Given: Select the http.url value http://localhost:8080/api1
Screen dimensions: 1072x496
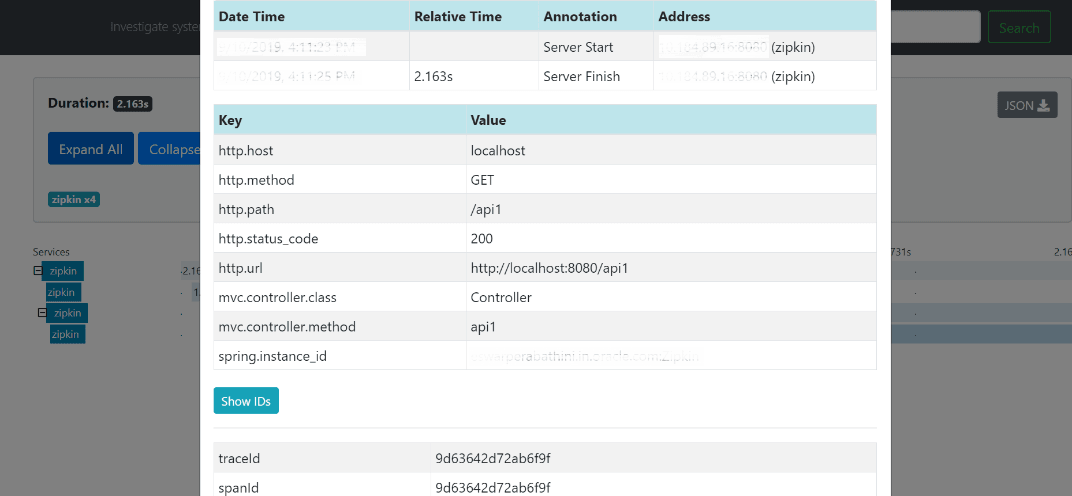Looking at the screenshot, I should pos(549,268).
